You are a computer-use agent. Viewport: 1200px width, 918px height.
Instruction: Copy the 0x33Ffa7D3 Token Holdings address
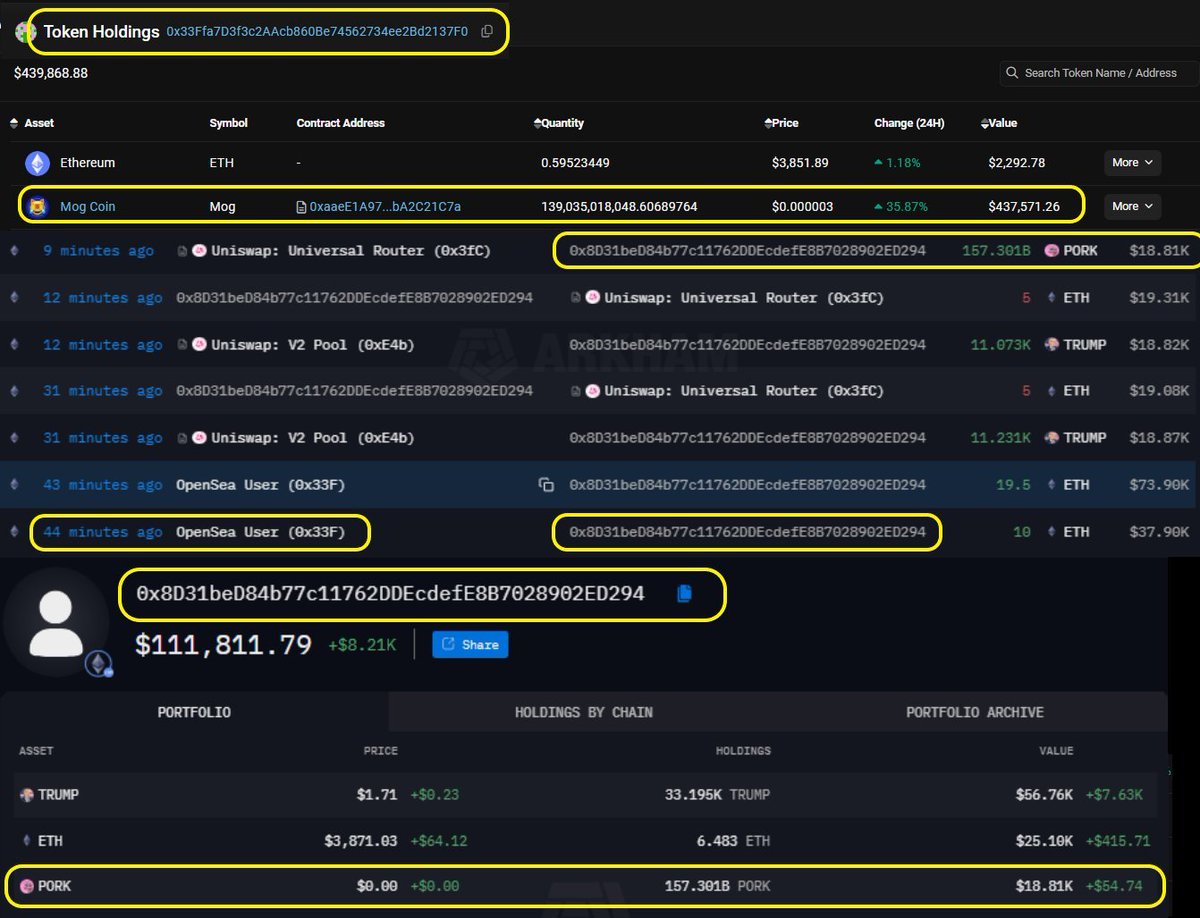487,32
